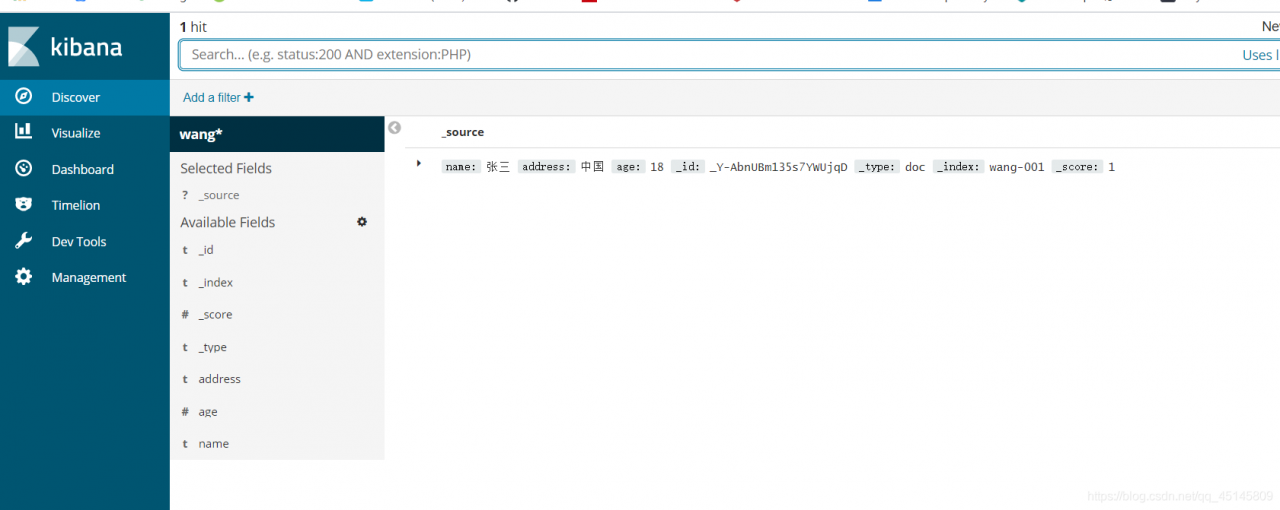This screenshot has height=510, width=1280.
Task: Select the Dashboard menu label
Action: point(83,169)
